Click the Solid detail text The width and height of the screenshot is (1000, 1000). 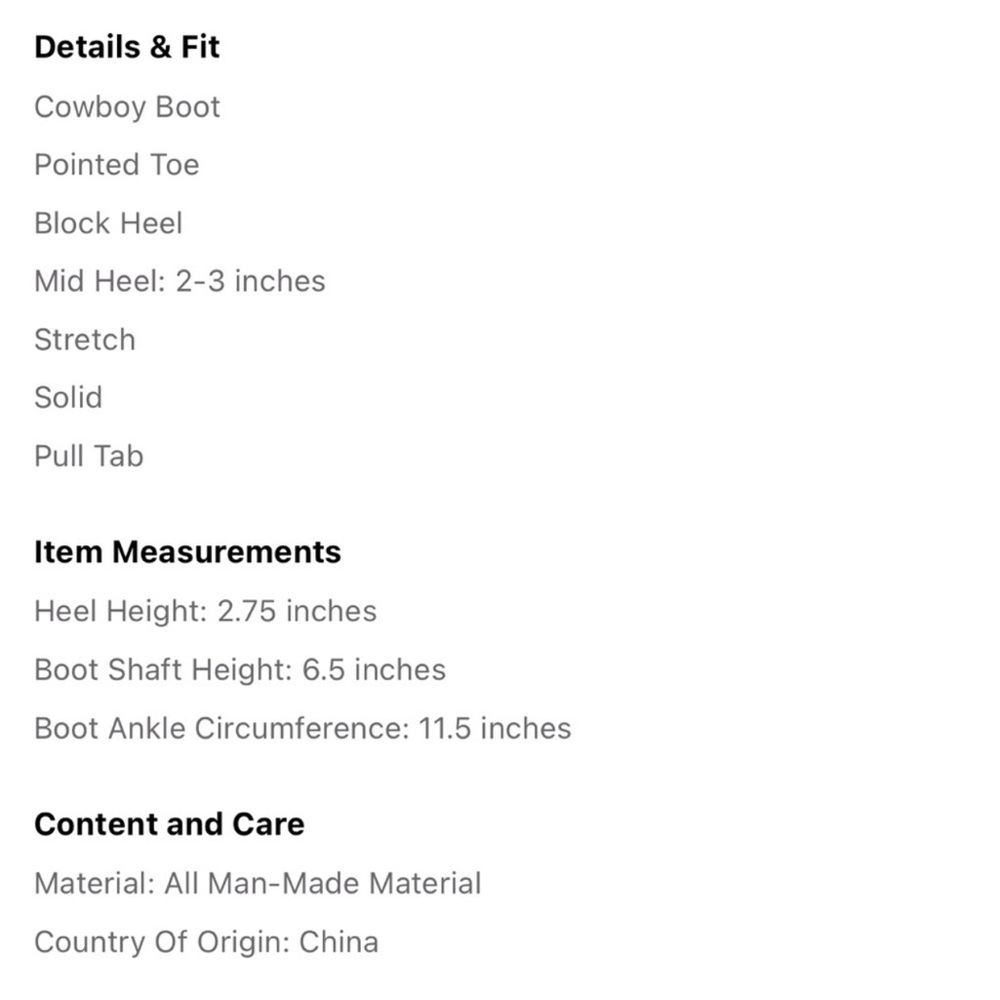point(68,397)
